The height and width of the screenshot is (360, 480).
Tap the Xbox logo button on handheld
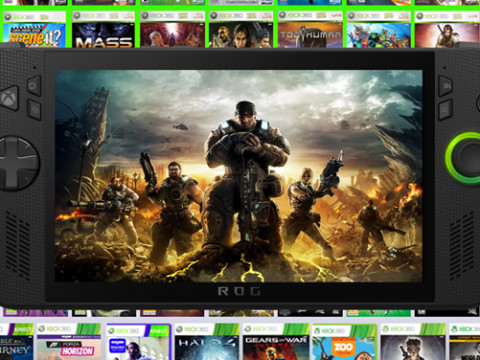point(9,98)
